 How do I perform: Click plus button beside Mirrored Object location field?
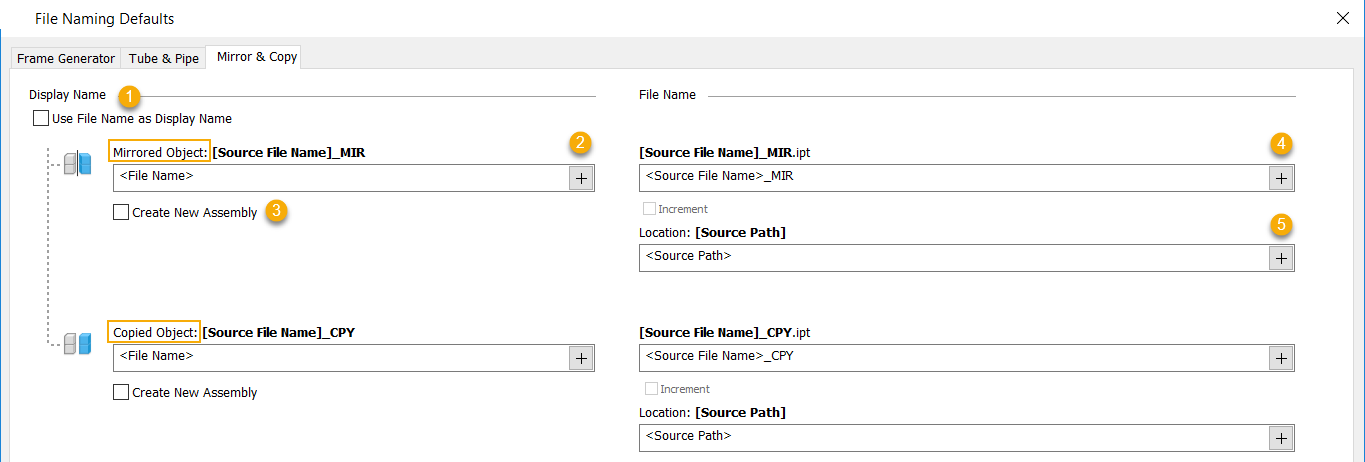(1281, 257)
